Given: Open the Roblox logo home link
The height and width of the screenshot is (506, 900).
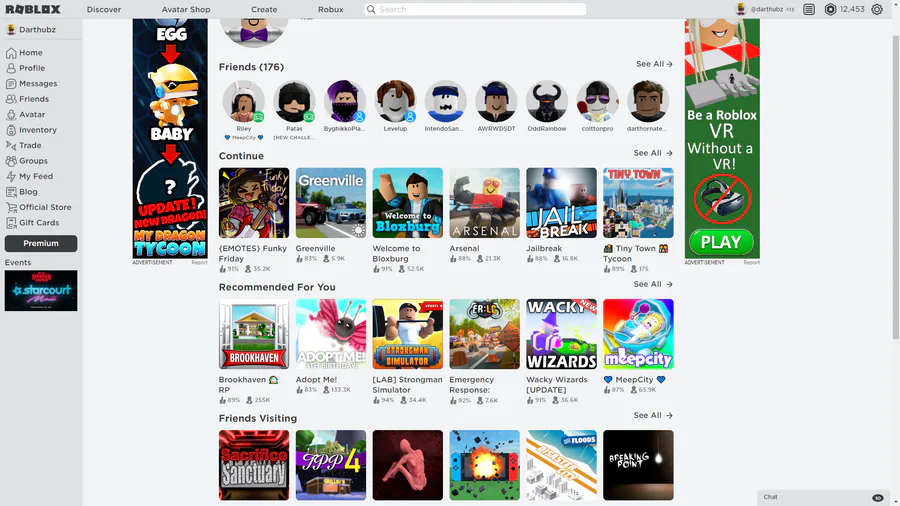Looking at the screenshot, I should tap(33, 9).
